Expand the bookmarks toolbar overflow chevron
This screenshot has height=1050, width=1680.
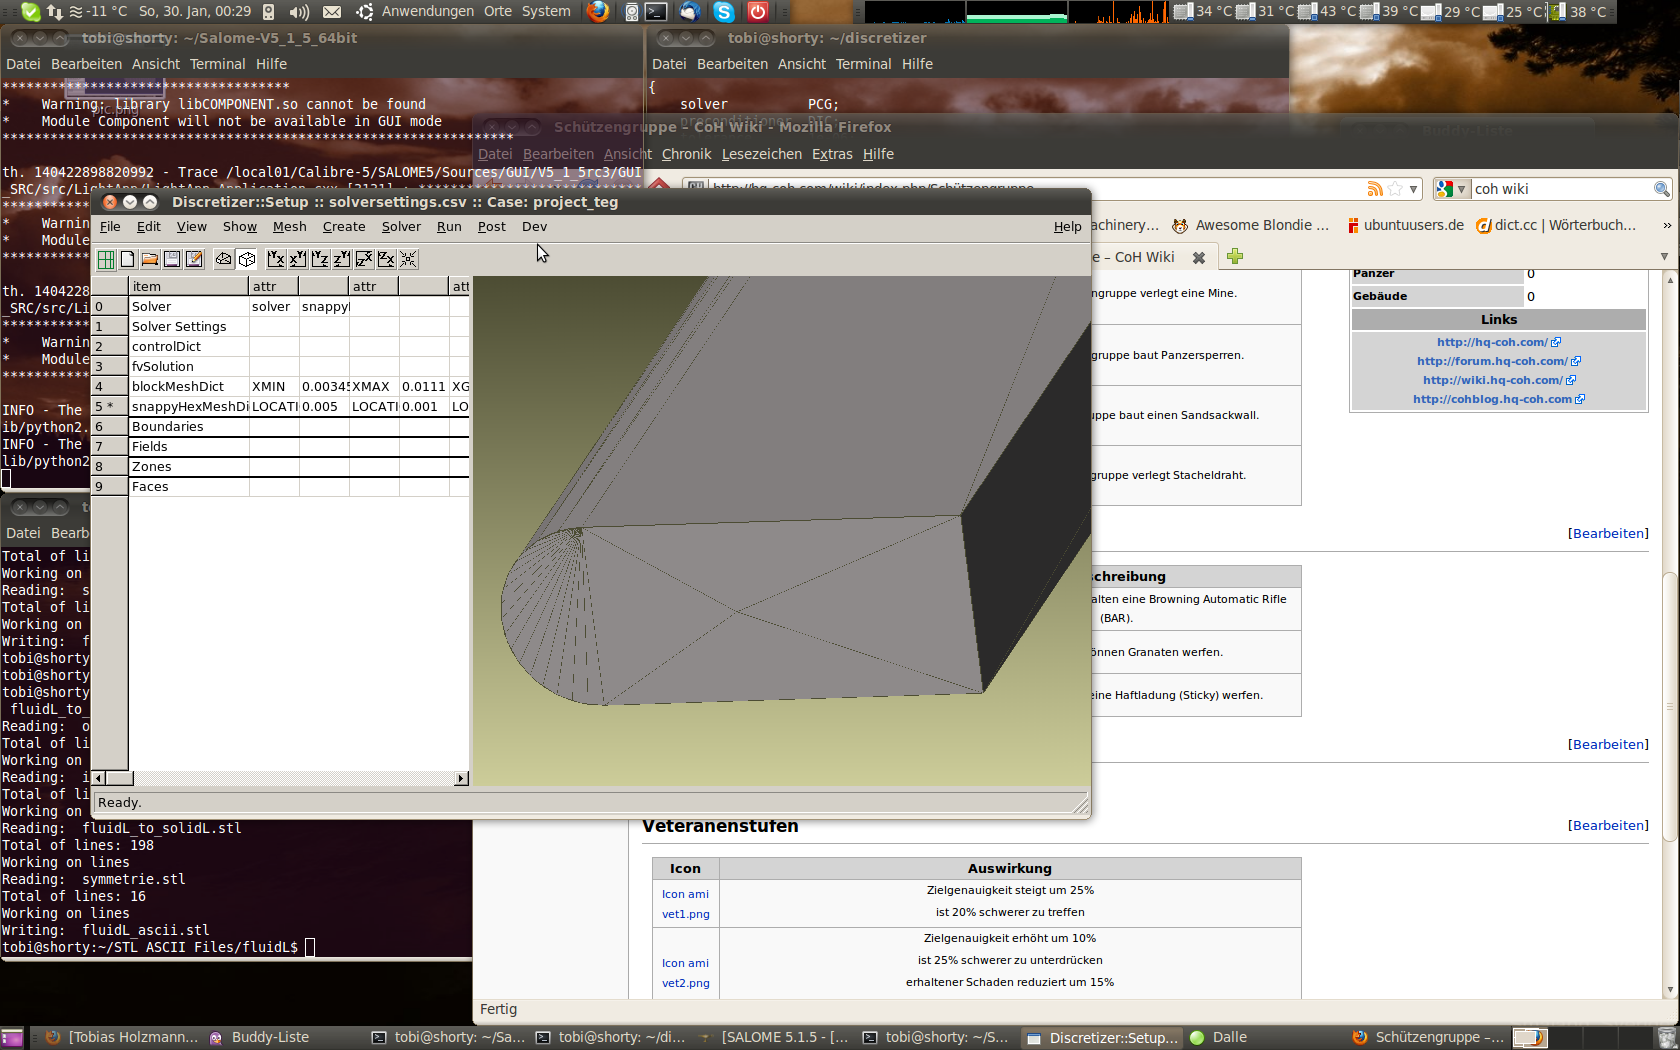tap(1666, 226)
